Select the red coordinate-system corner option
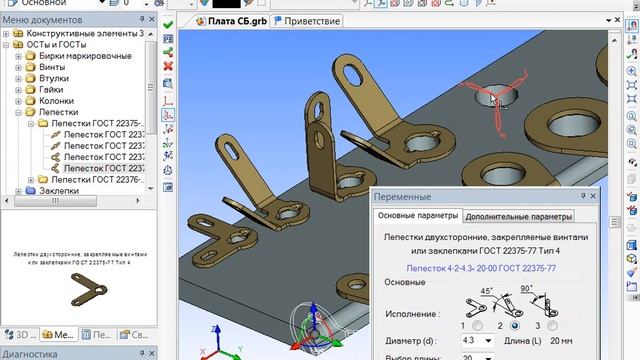Screen dimensions: 640x360 pos(168,100)
